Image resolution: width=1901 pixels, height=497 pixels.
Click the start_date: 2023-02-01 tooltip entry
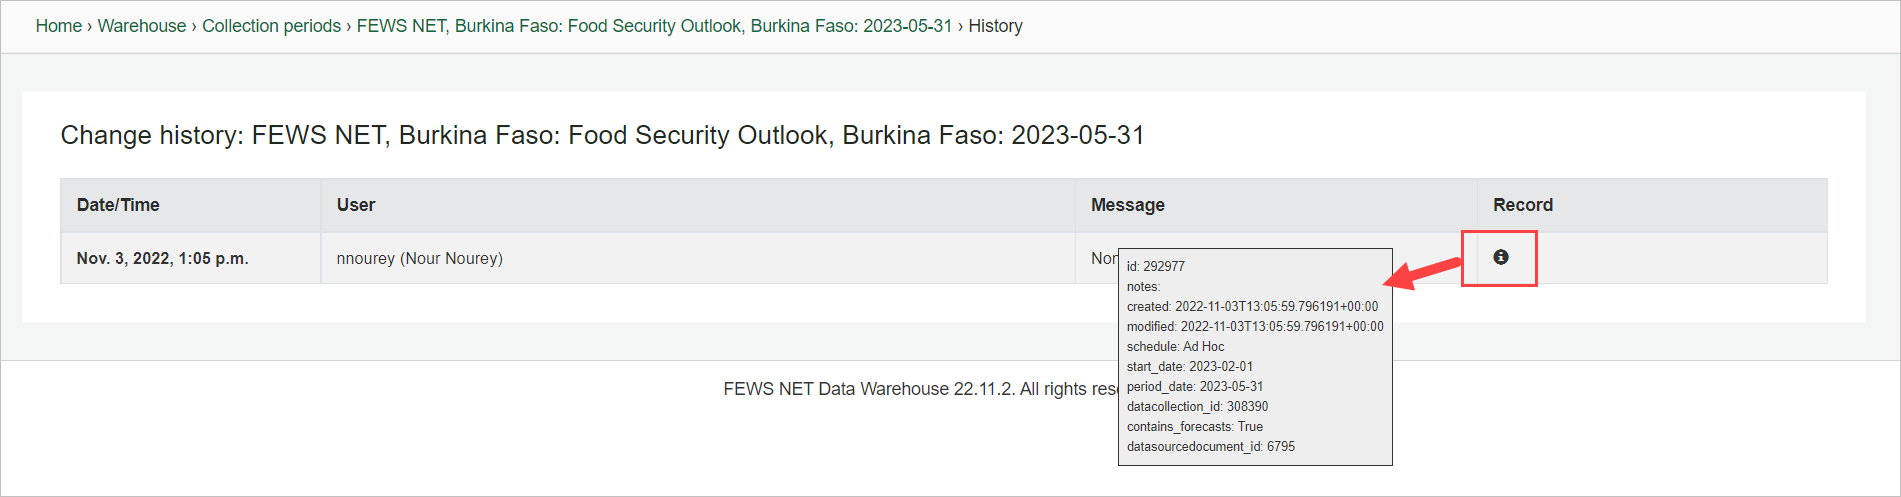pos(1189,367)
